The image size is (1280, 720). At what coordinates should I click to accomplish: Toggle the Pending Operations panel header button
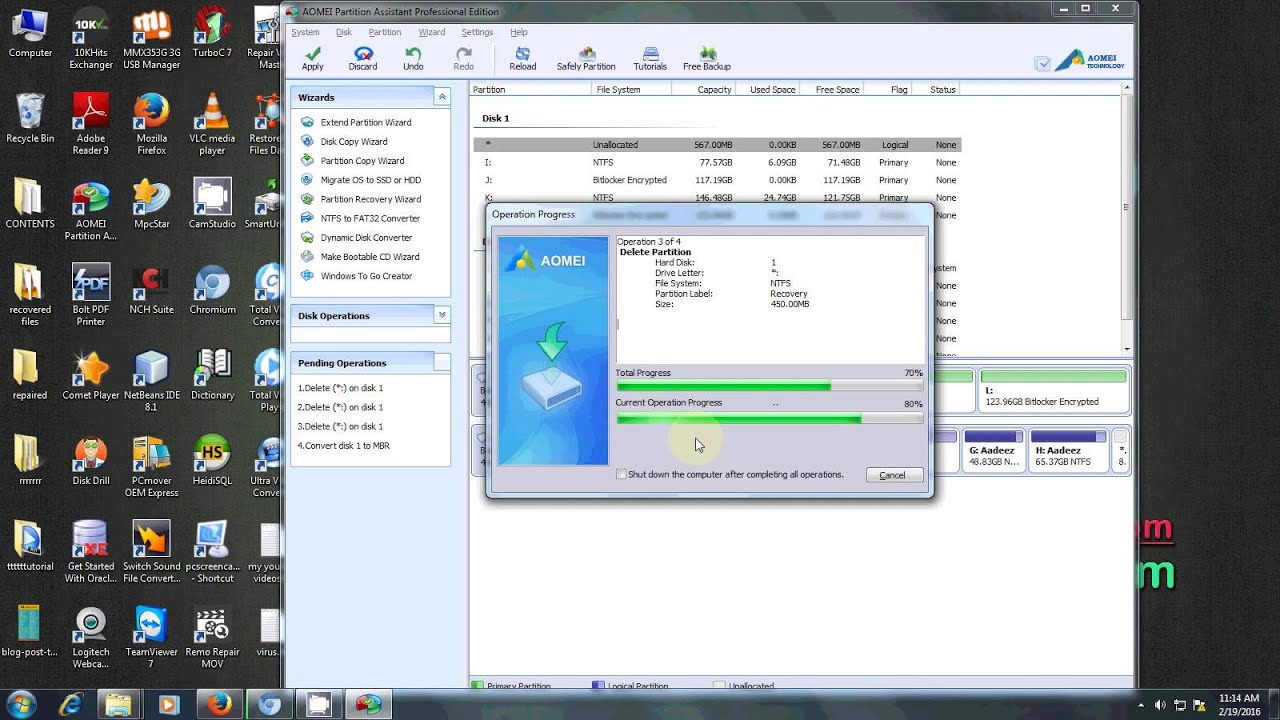pyautogui.click(x=441, y=362)
